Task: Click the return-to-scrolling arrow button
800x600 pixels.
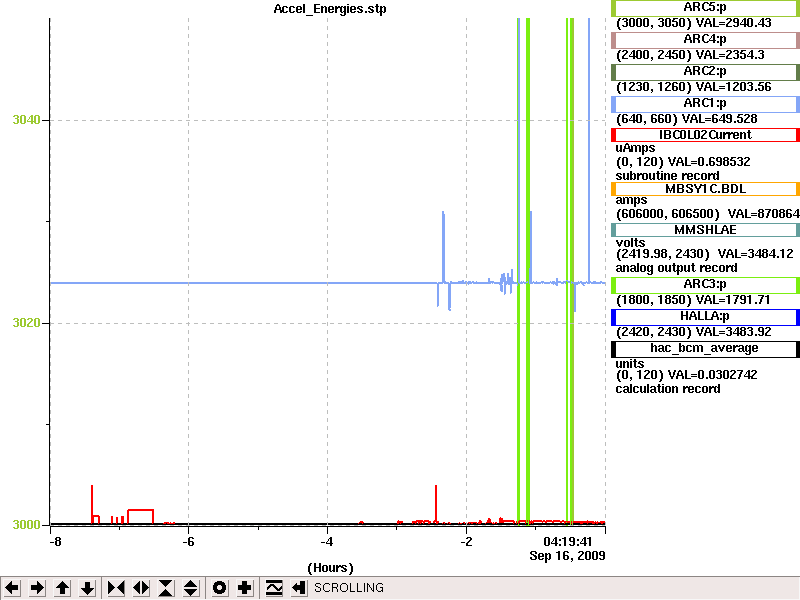Action: (x=299, y=588)
